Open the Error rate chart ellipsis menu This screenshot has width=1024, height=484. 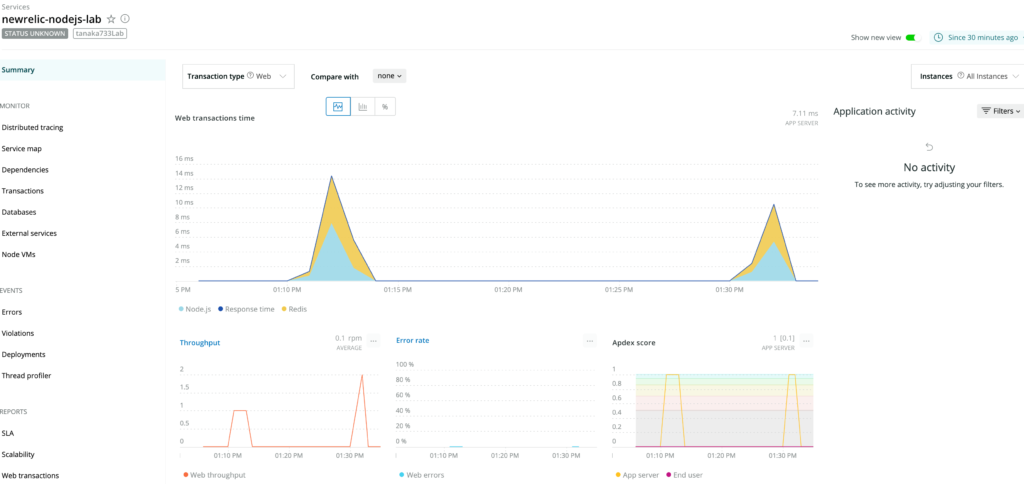tap(590, 341)
